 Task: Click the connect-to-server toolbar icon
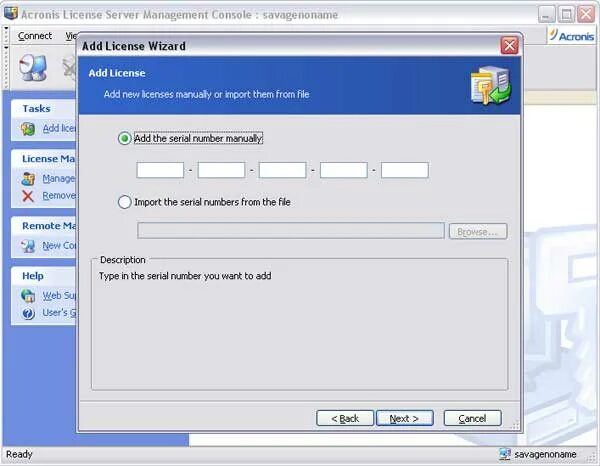coord(33,67)
